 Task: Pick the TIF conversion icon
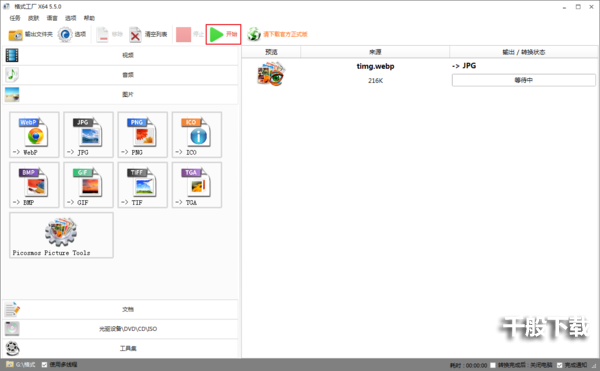(x=143, y=185)
